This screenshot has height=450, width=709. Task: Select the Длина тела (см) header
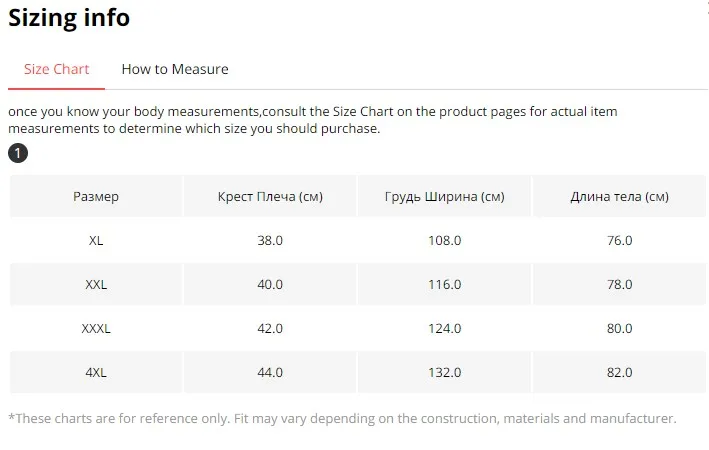coord(619,197)
